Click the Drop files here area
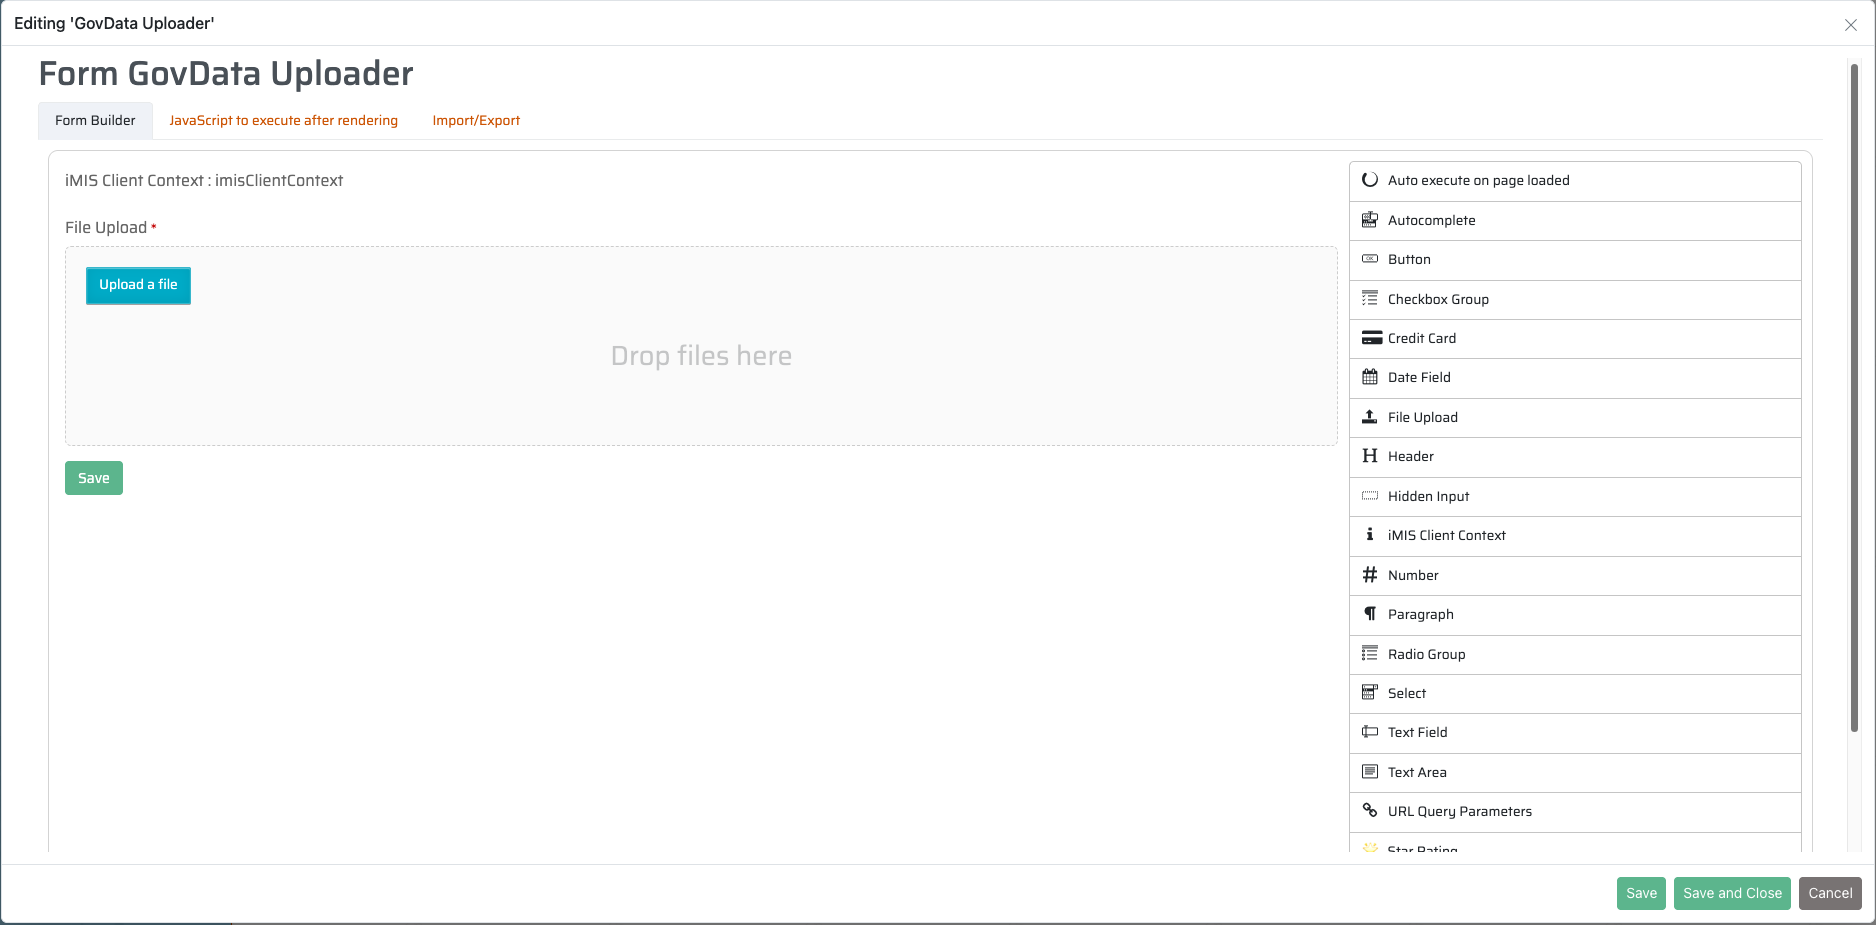This screenshot has width=1876, height=925. tap(701, 357)
